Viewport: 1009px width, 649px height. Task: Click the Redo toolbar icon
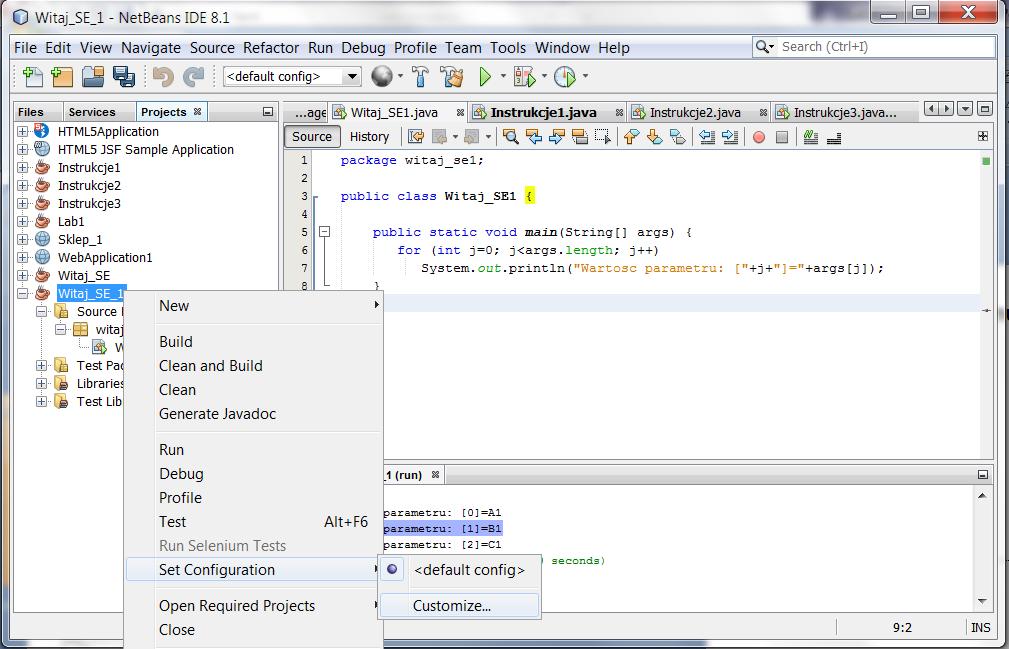193,77
